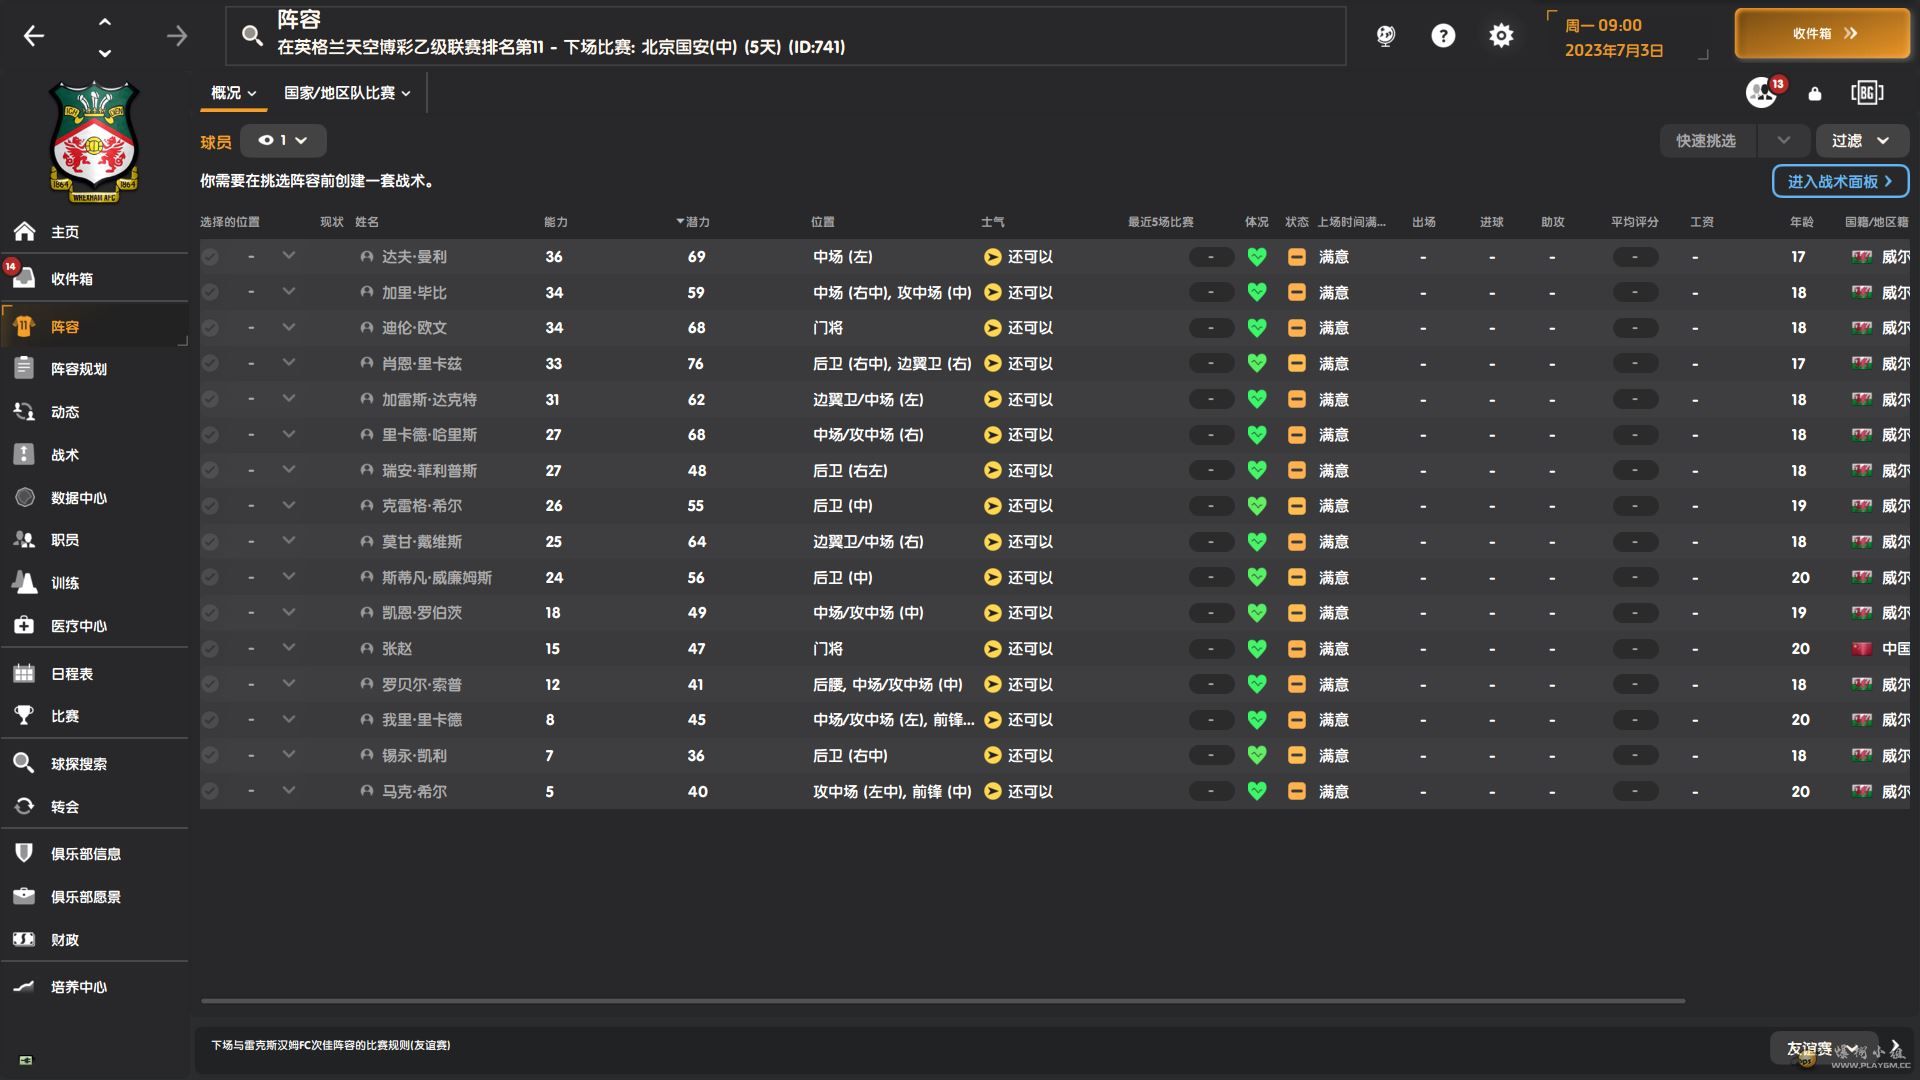Go to 医疗中心 medical centre
Screen dimensions: 1920x1080
(78, 626)
